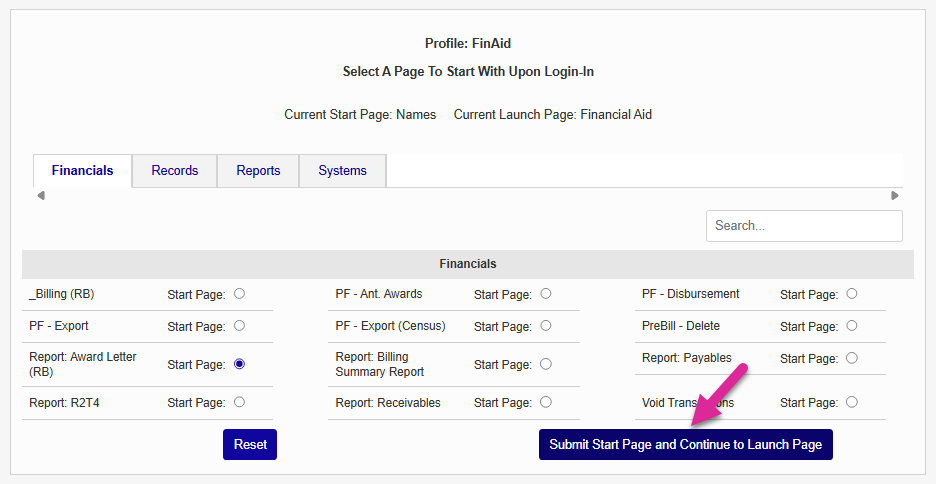This screenshot has width=936, height=484.
Task: Select Report: Receivables start page radio
Action: 545,402
